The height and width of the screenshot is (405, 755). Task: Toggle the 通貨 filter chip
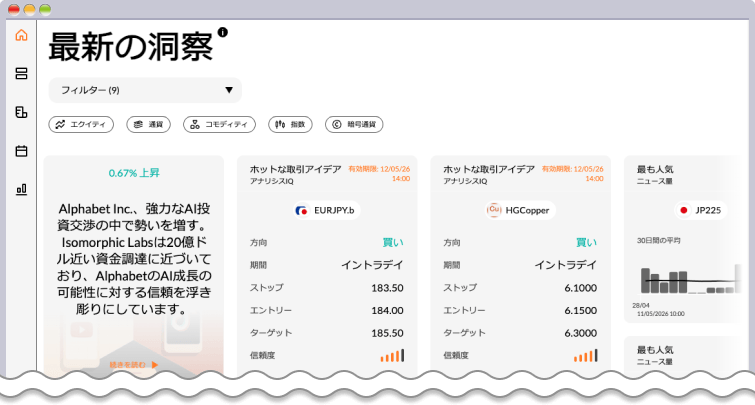(x=148, y=124)
